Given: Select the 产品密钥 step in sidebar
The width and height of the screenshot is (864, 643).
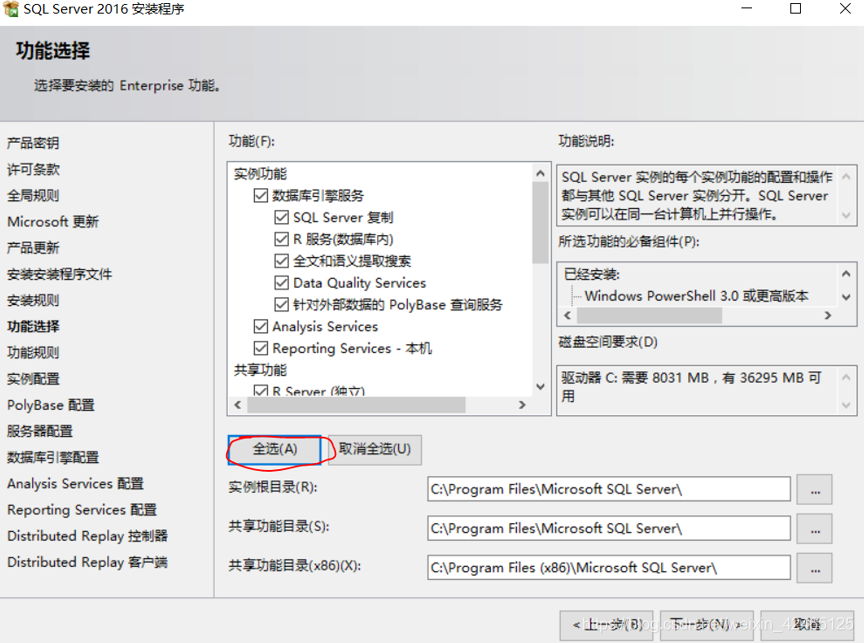Looking at the screenshot, I should (33, 143).
